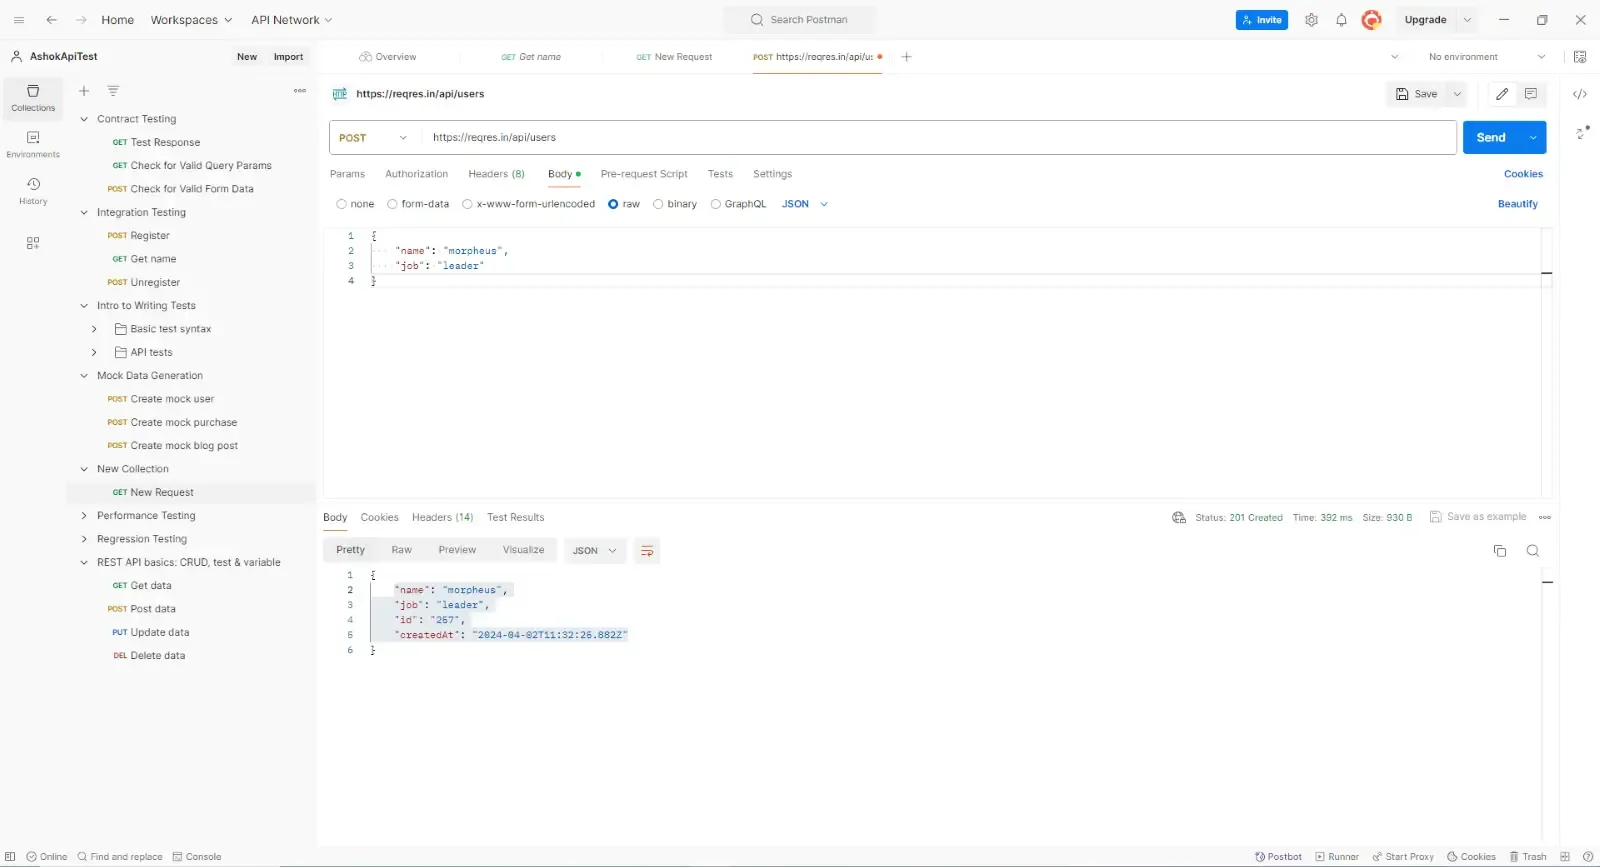Open the Environments sidebar panel
Screen dimensions: 1600x867
click(33, 144)
